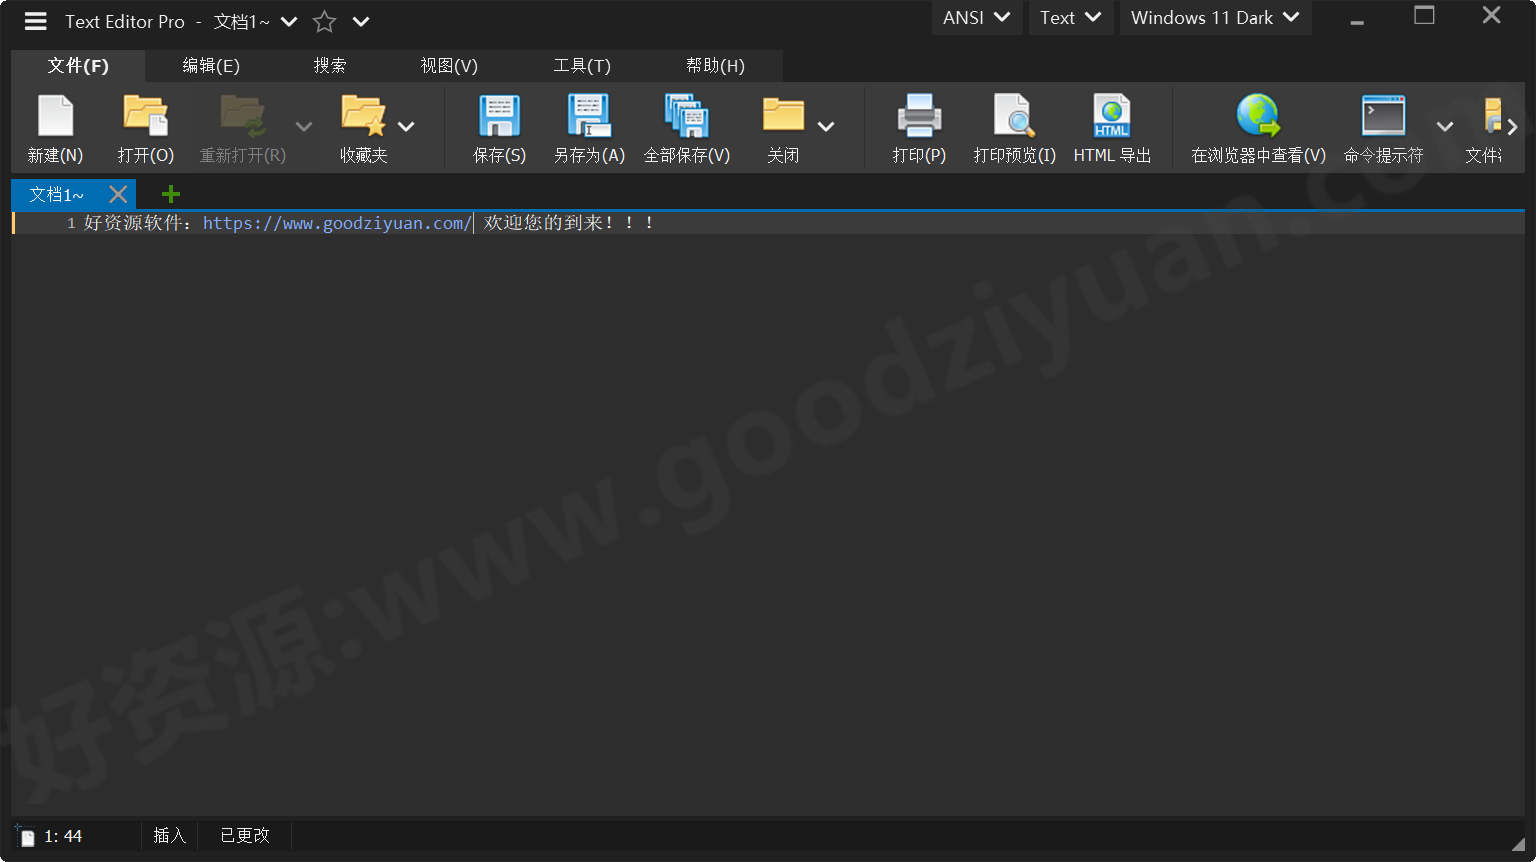Create a new document with 新建(N)
Viewport: 1536px width, 862px height.
tap(55, 127)
